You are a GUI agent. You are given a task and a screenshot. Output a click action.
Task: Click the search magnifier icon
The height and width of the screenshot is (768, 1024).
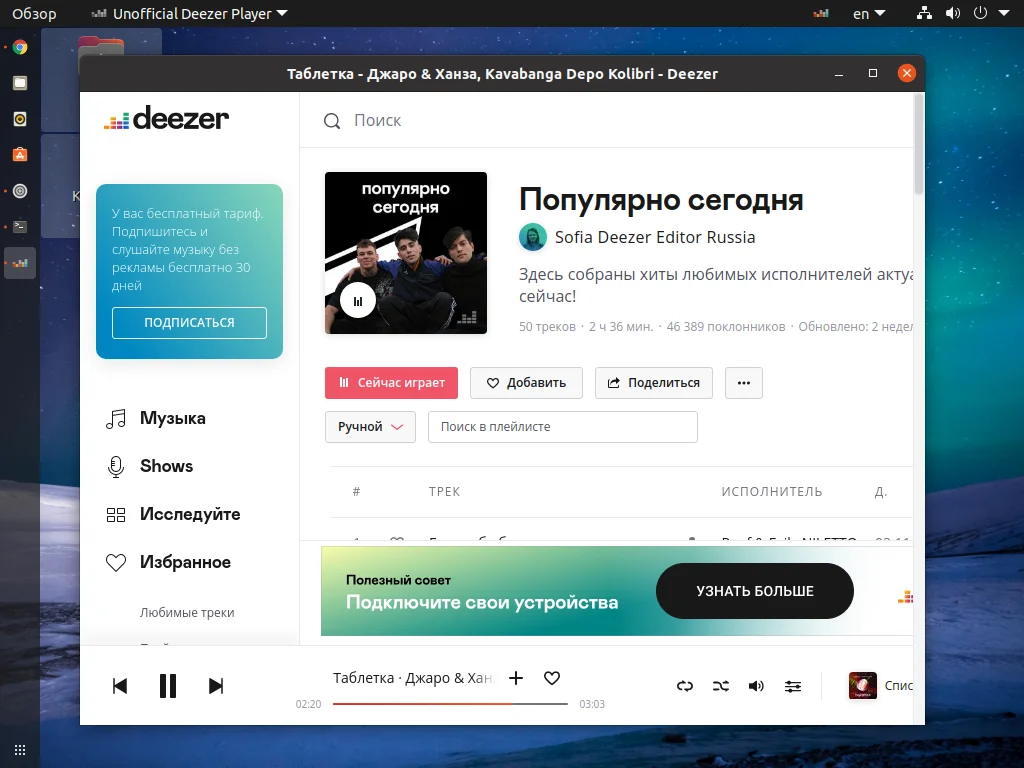(332, 121)
